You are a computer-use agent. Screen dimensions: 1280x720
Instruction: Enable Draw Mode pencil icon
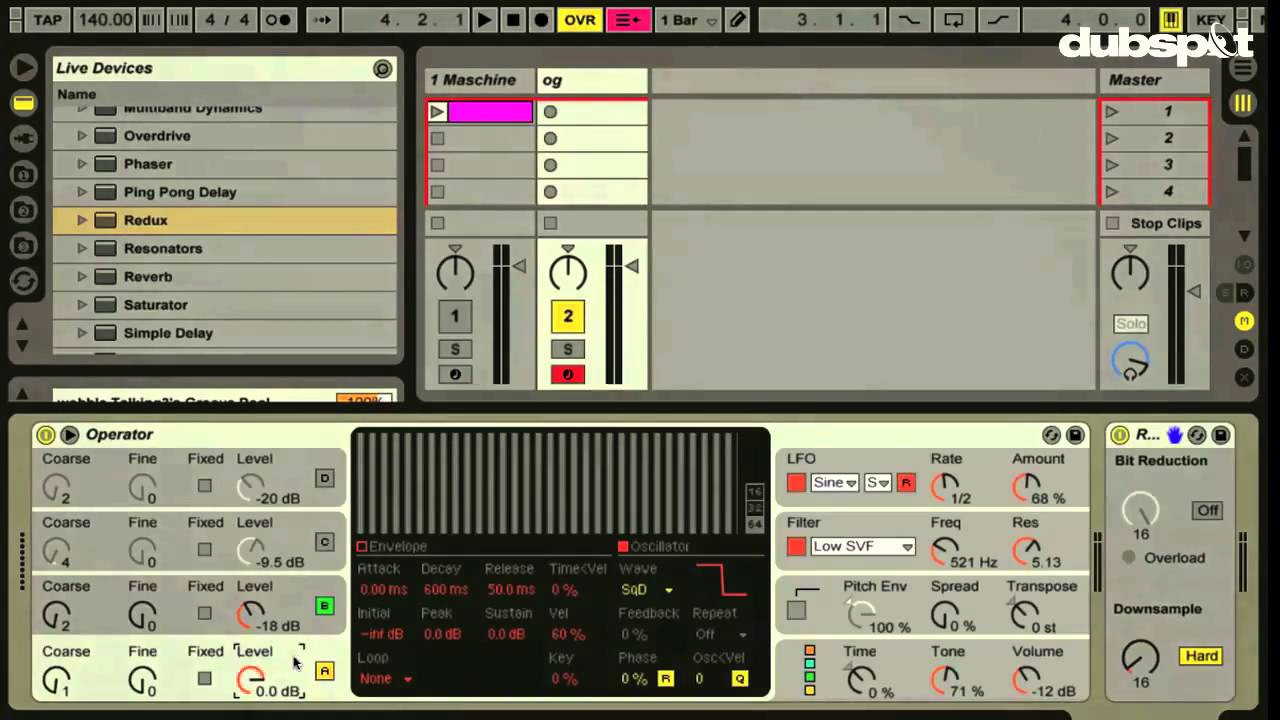pyautogui.click(x=738, y=19)
